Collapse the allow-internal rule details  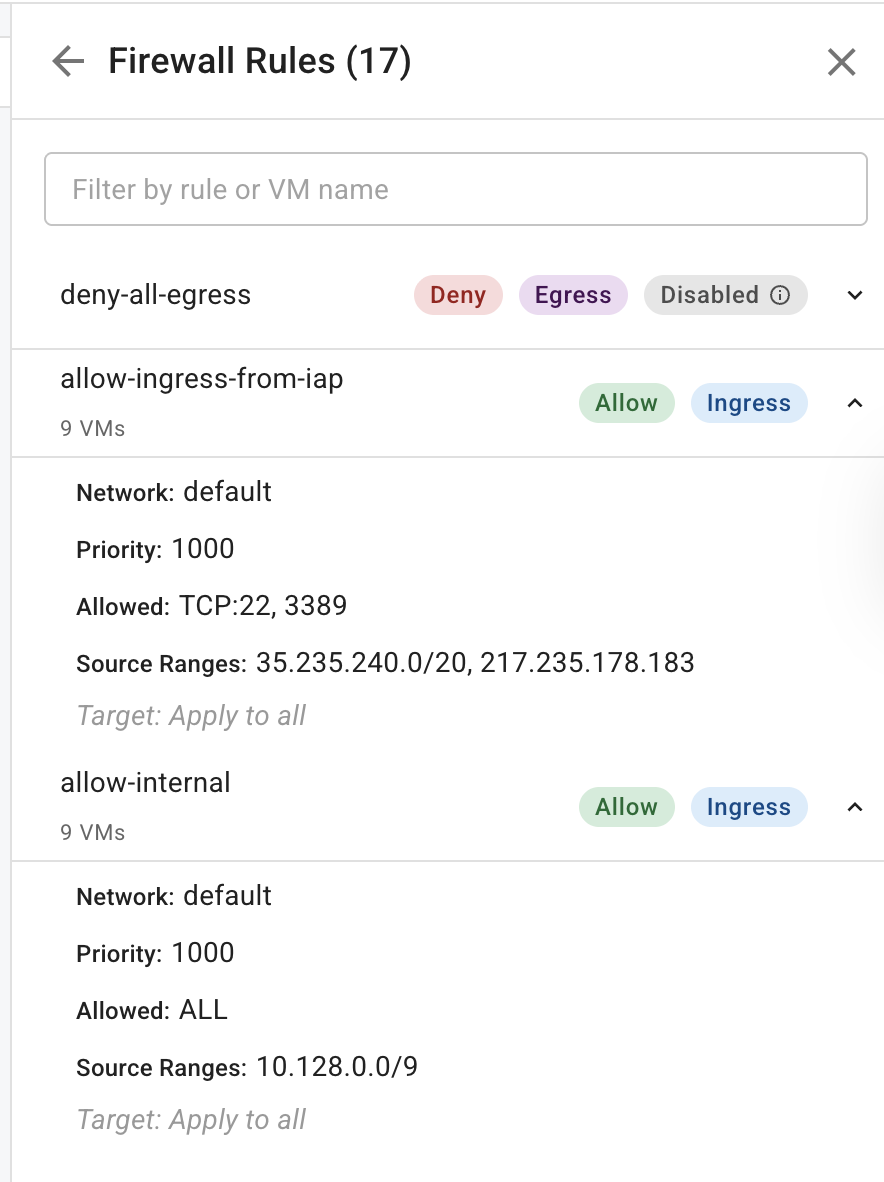pyautogui.click(x=855, y=807)
